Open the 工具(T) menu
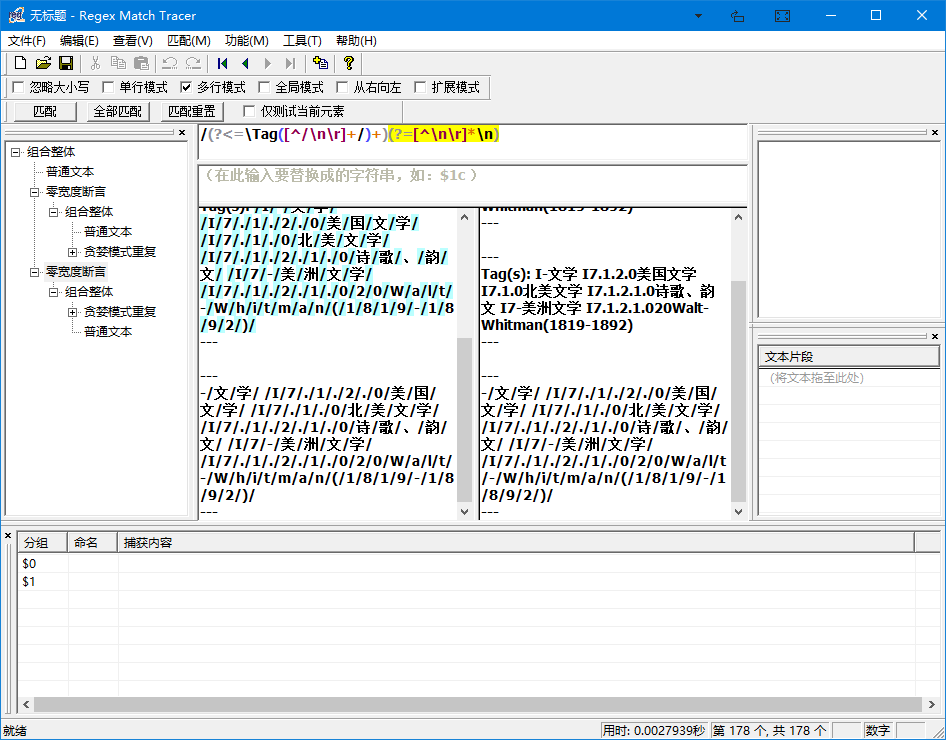Viewport: 946px width, 740px height. (302, 41)
